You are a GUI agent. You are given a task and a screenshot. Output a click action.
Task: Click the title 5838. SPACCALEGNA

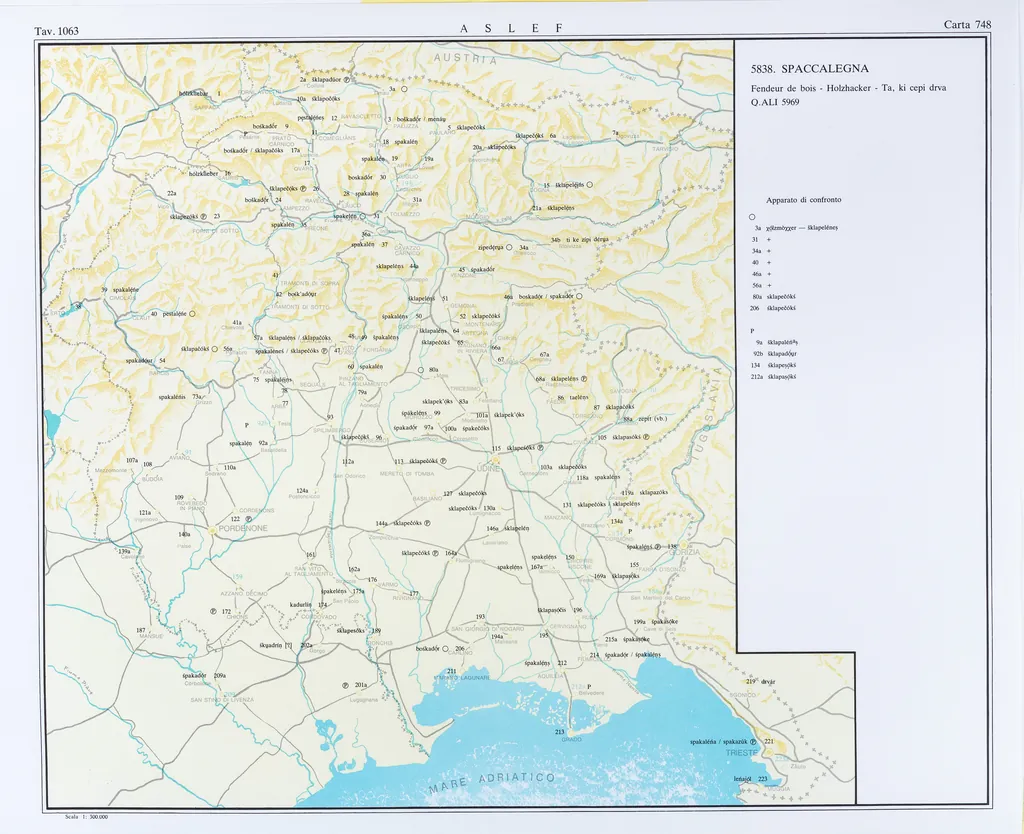(x=809, y=69)
